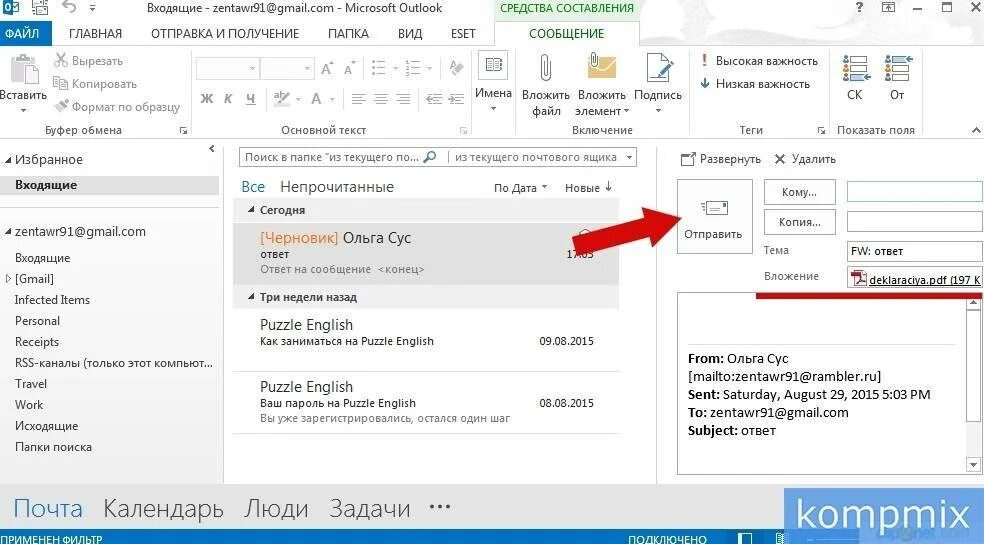Click the Send (Отправить) button

tap(714, 216)
